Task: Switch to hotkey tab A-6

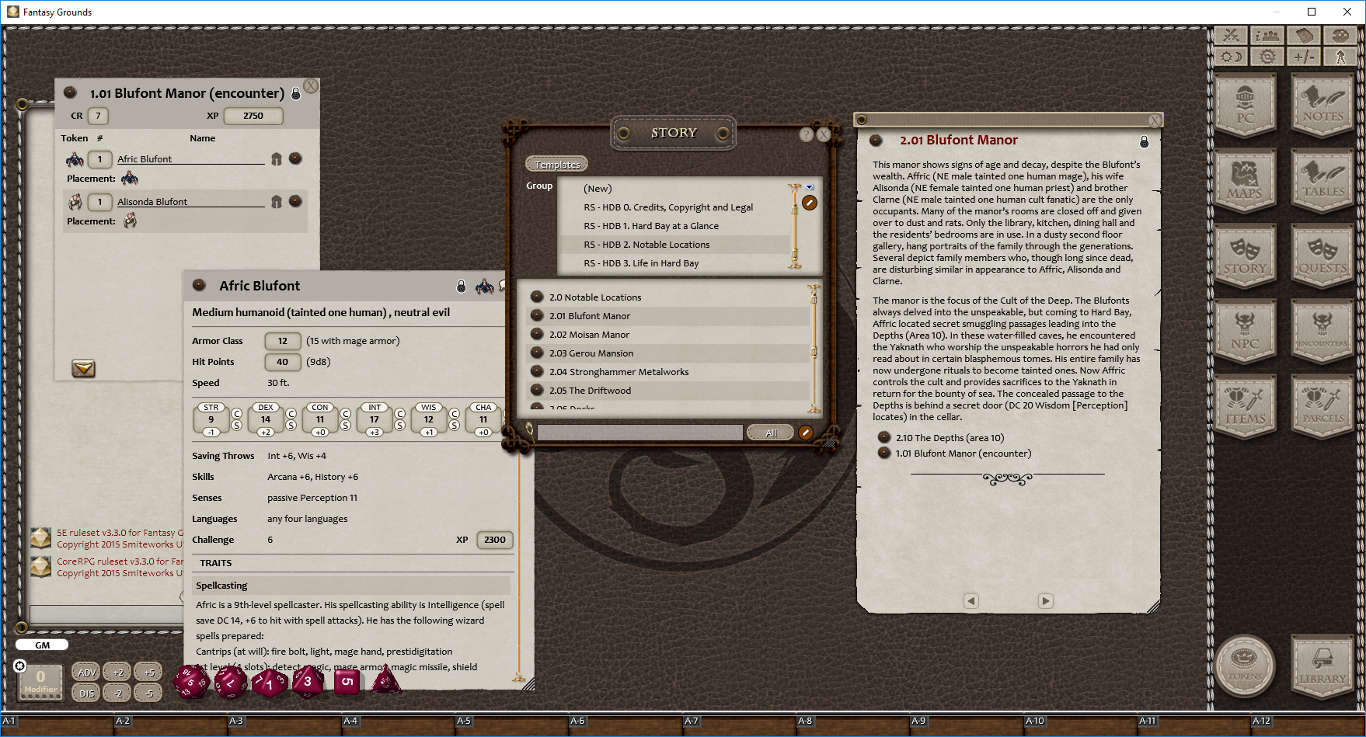Action: (576, 719)
